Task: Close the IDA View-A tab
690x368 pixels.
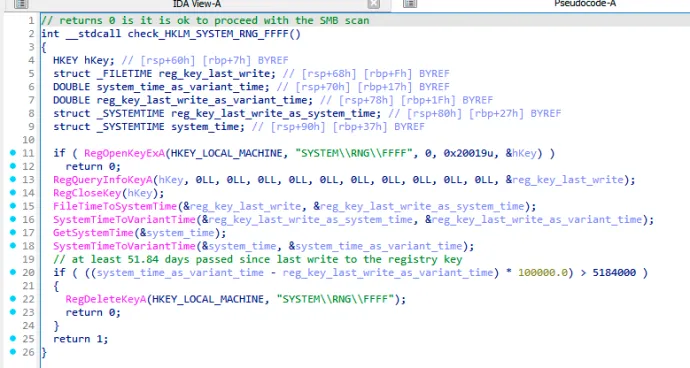Action: coord(374,4)
